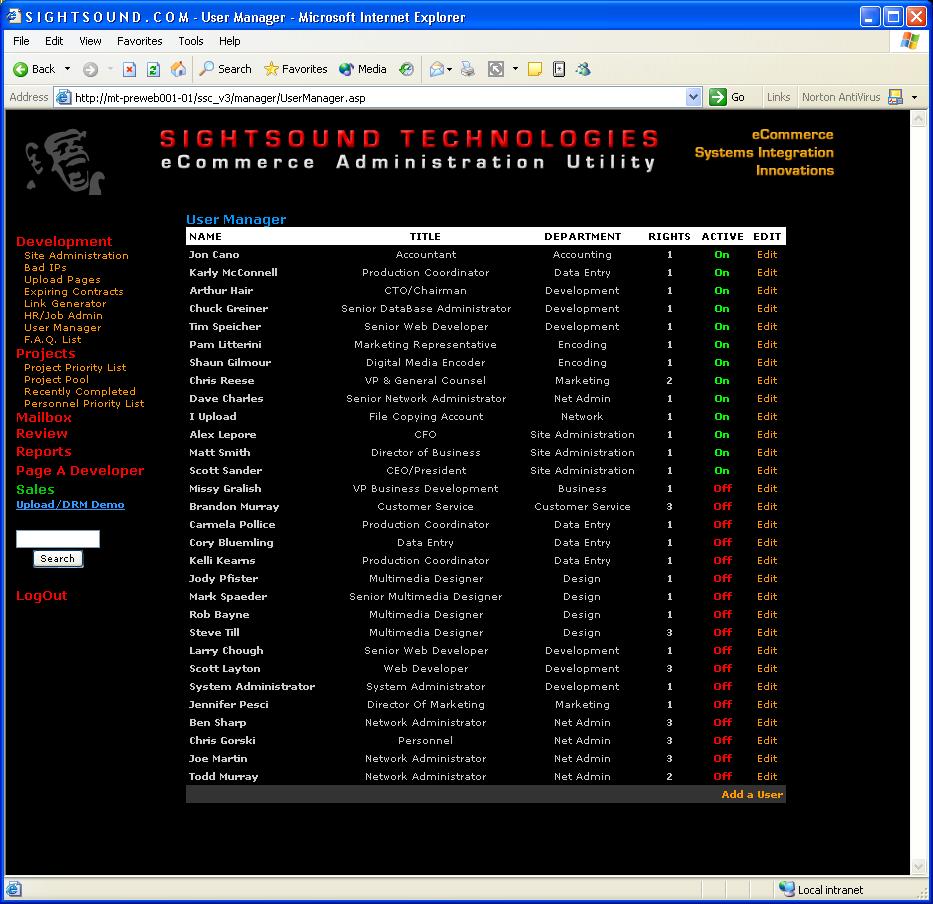Expand the Edit page toolbar dropdown arrow
The height and width of the screenshot is (904, 933).
pyautogui.click(x=515, y=69)
